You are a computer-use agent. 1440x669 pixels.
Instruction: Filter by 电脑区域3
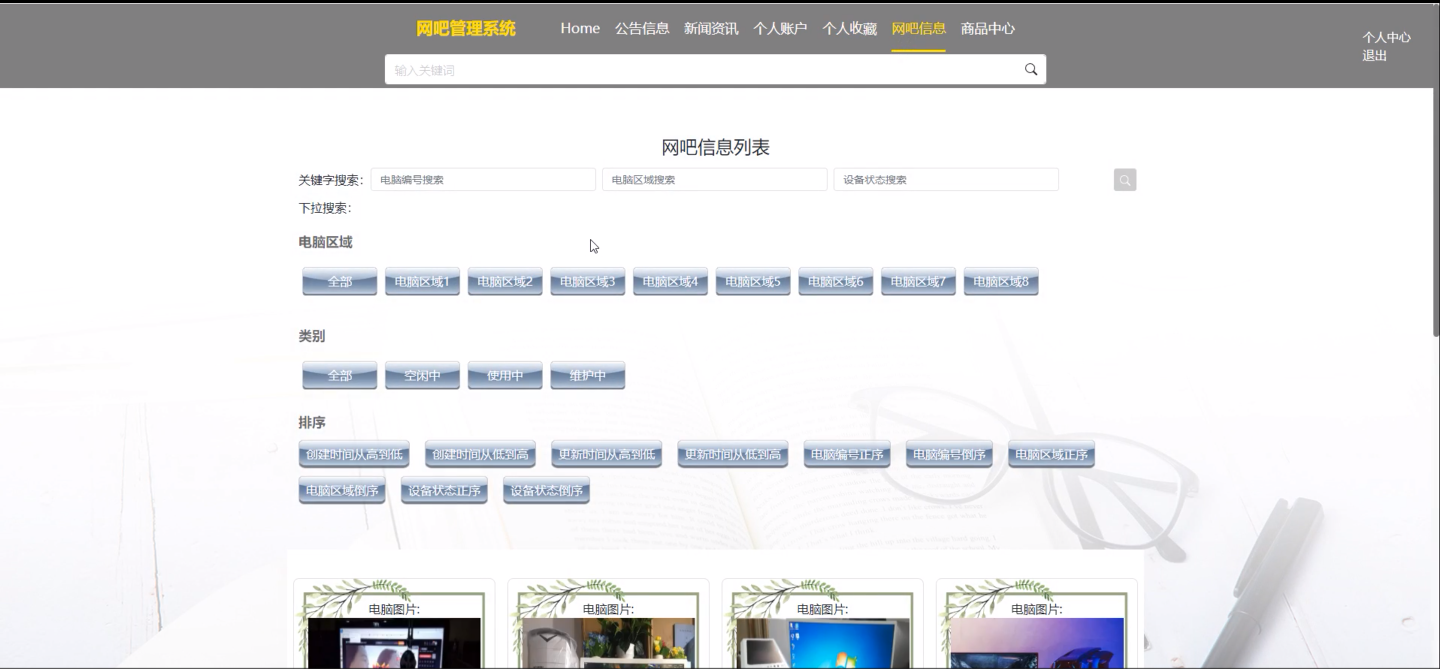588,282
